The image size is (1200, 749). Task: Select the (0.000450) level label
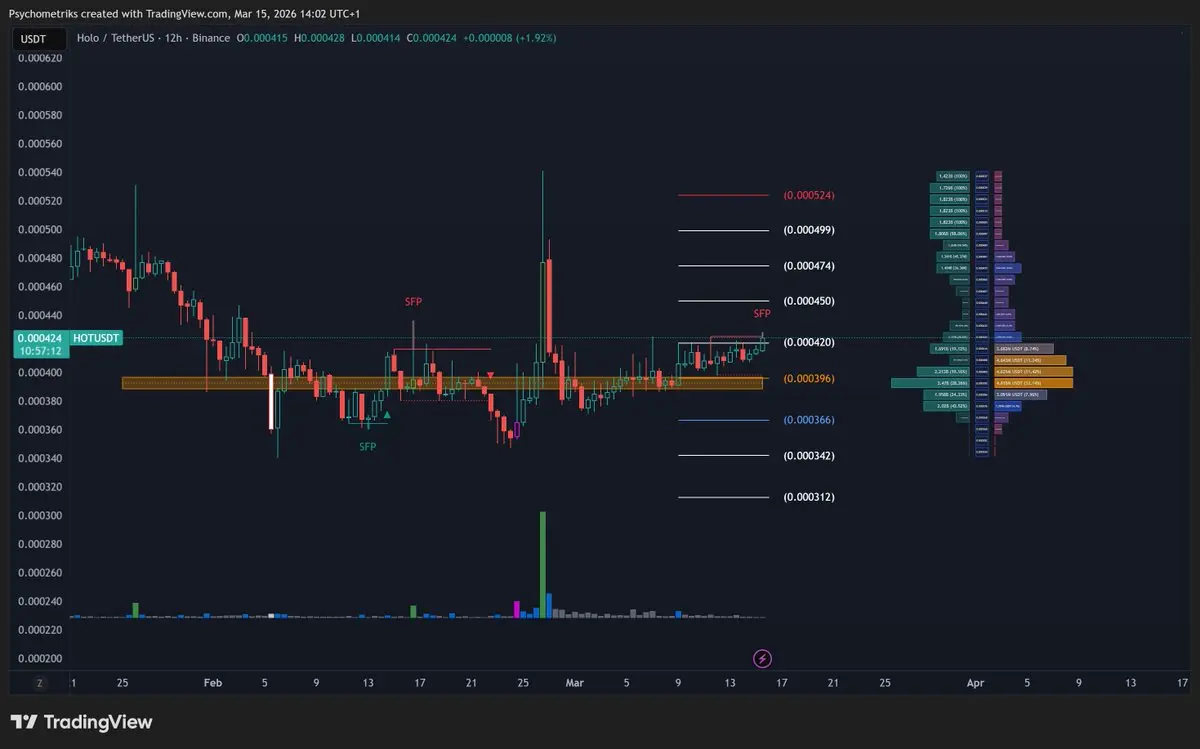coord(808,301)
